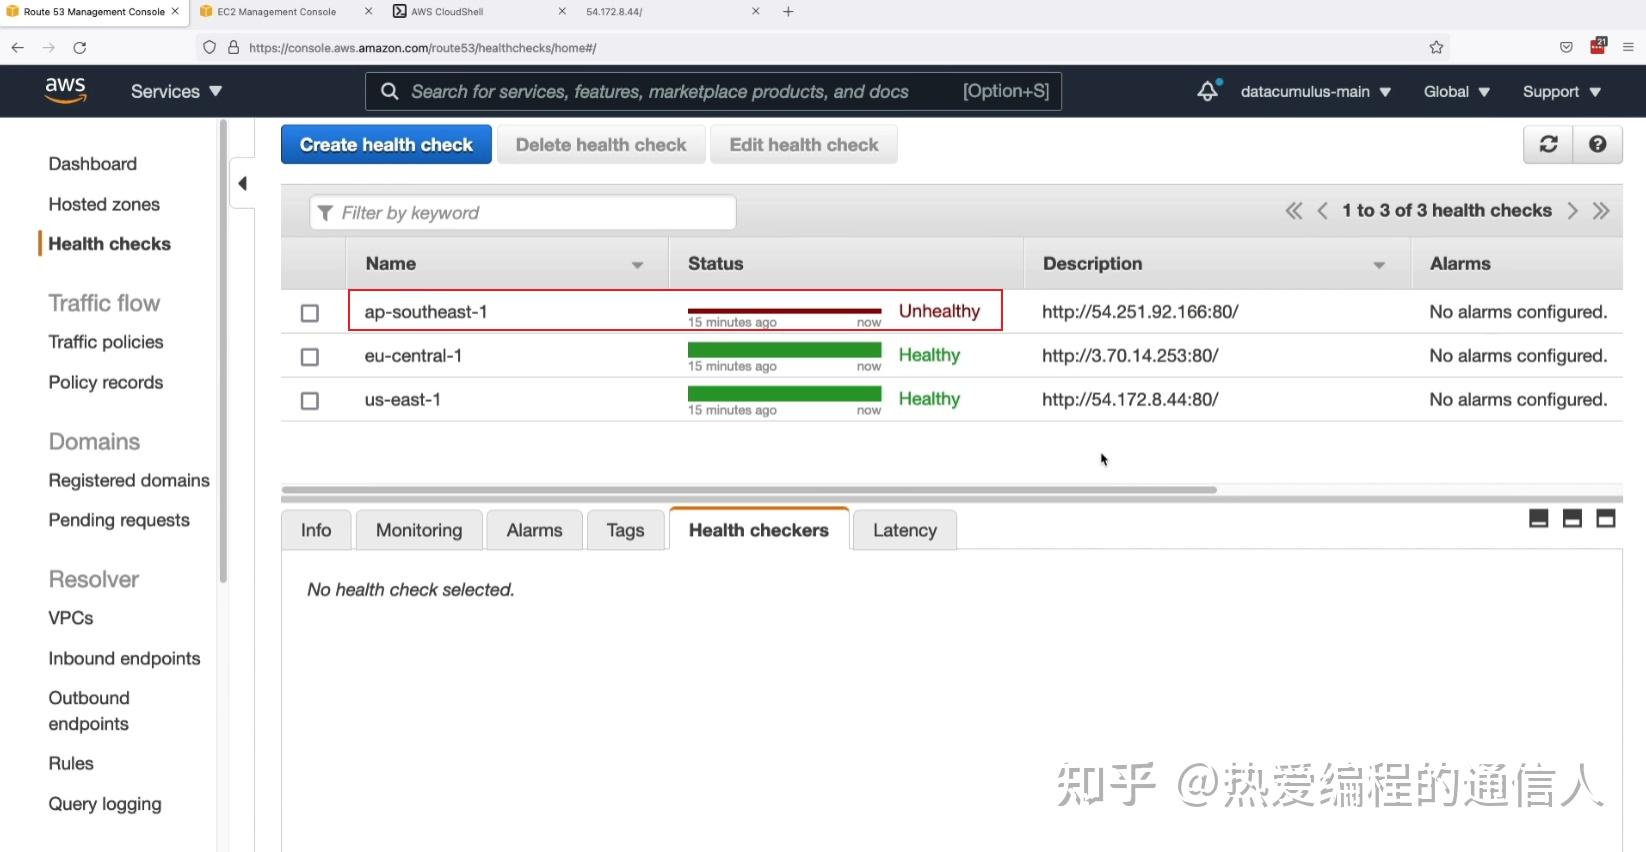Go to last page of health checks
The image size is (1646, 852).
coord(1601,210)
